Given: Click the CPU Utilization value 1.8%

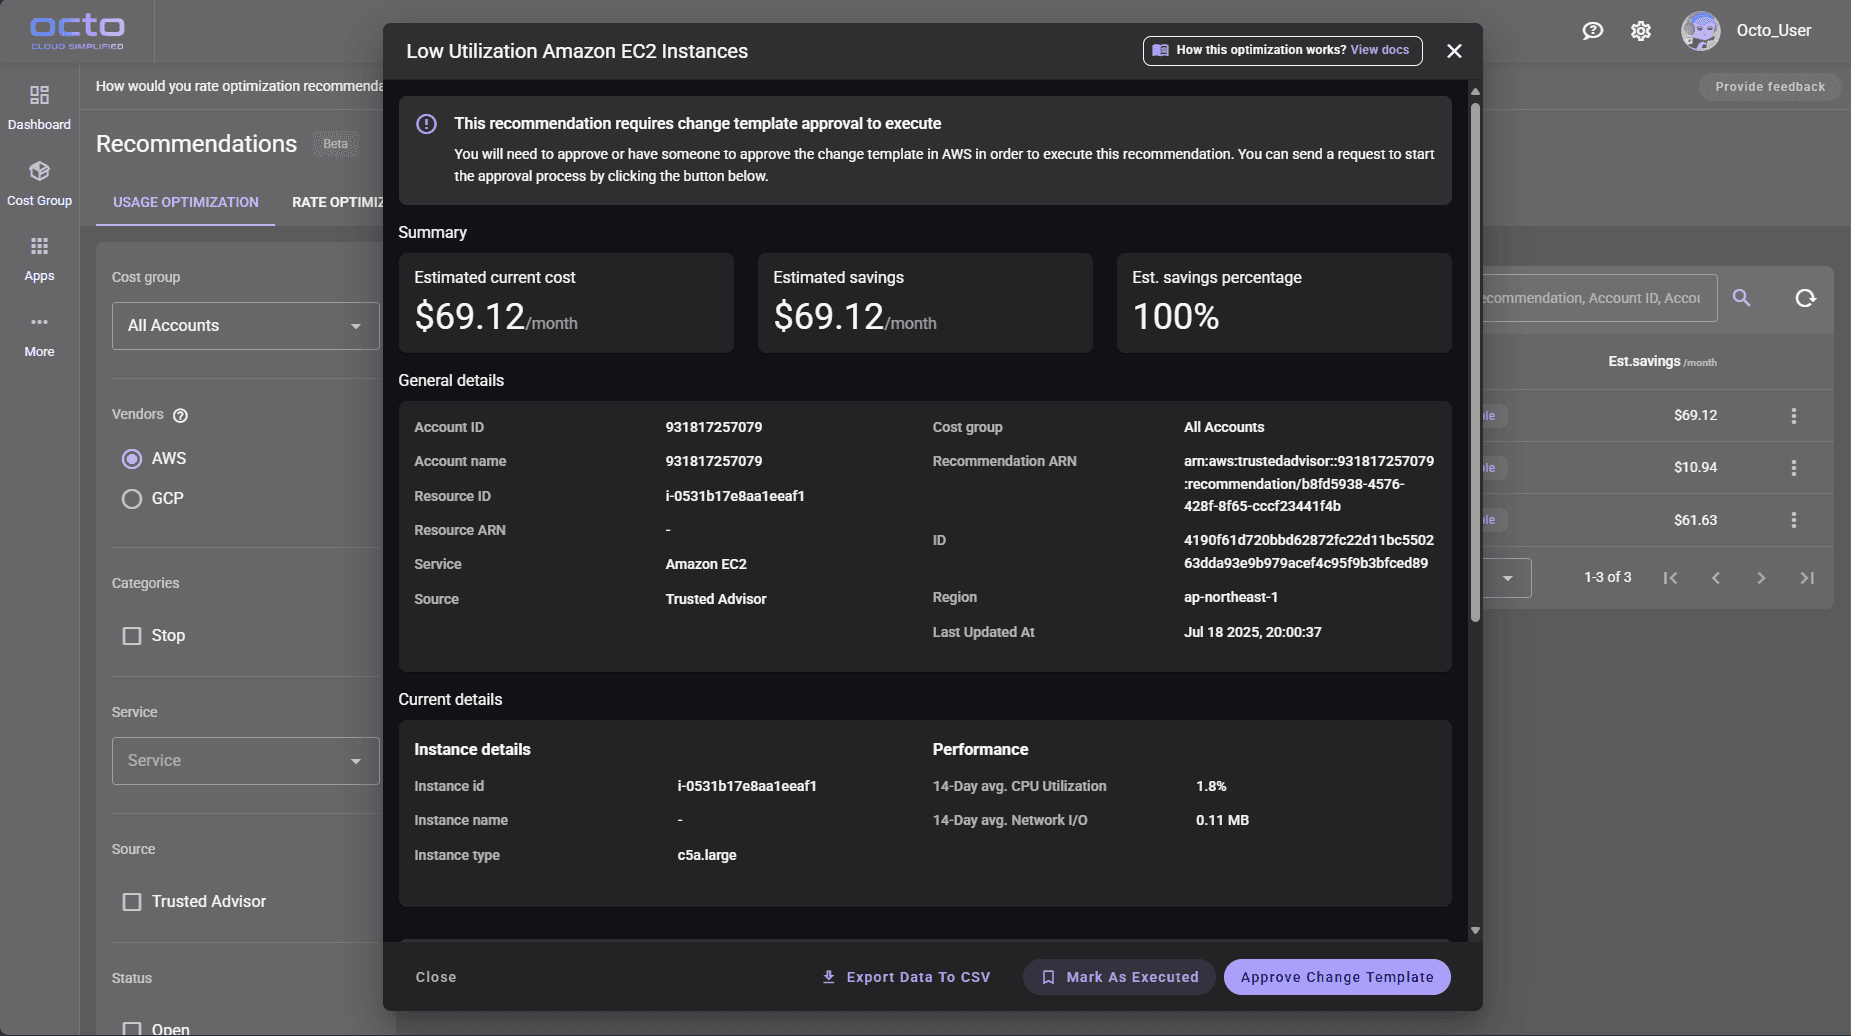Looking at the screenshot, I should (1211, 786).
